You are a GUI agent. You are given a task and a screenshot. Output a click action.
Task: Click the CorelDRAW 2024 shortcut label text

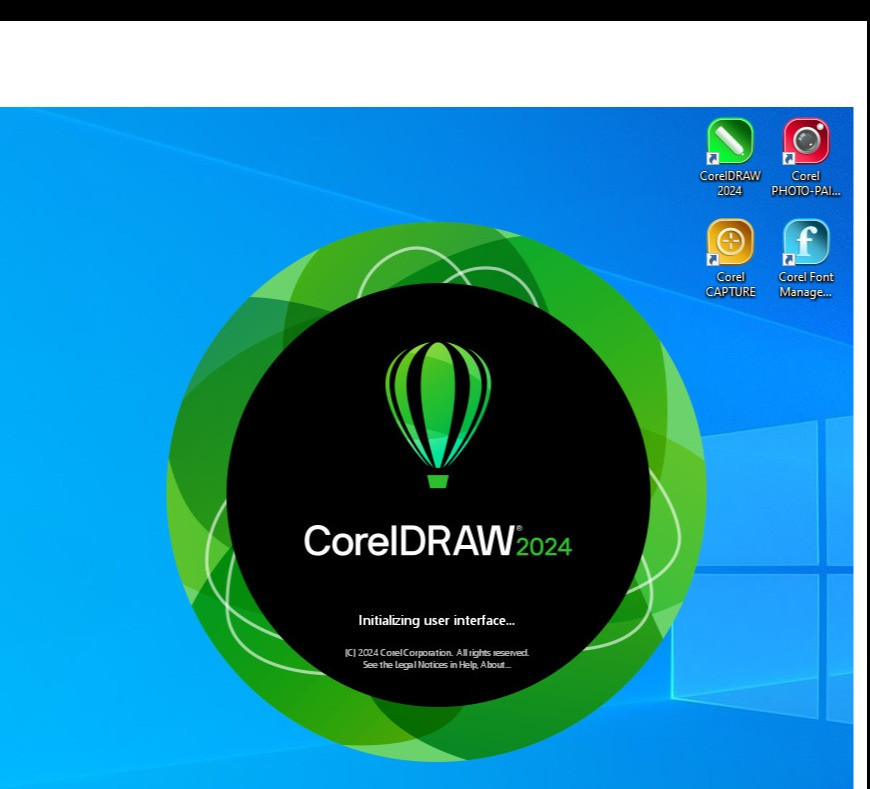[x=729, y=183]
